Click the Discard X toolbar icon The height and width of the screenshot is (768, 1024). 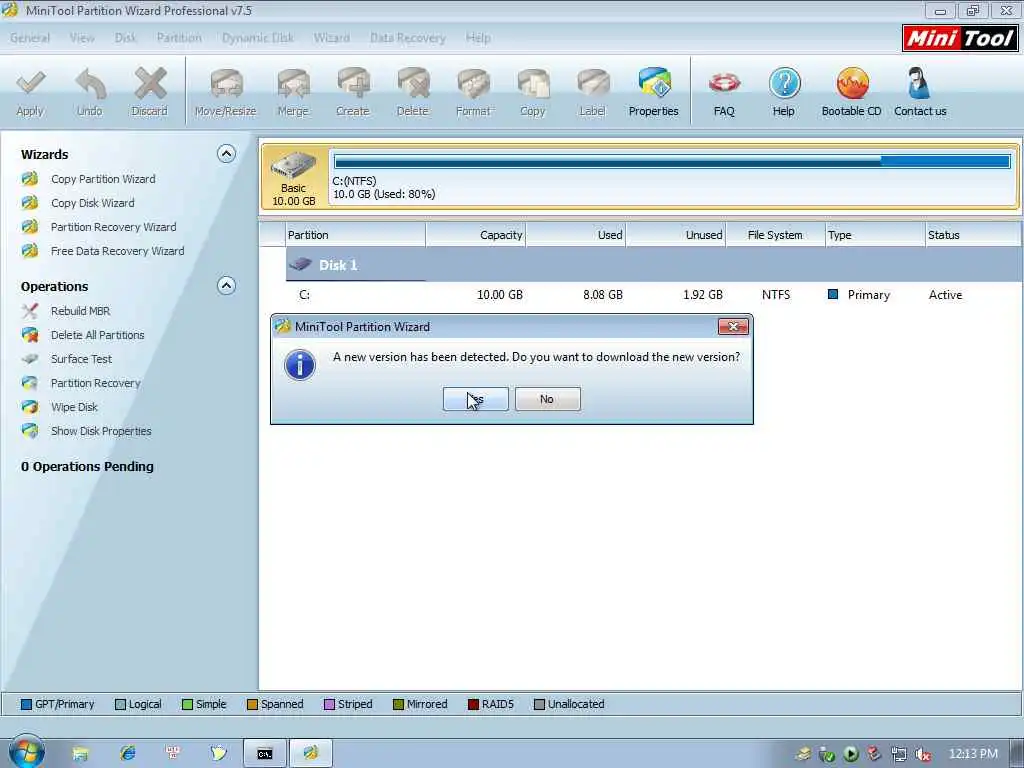[x=150, y=84]
